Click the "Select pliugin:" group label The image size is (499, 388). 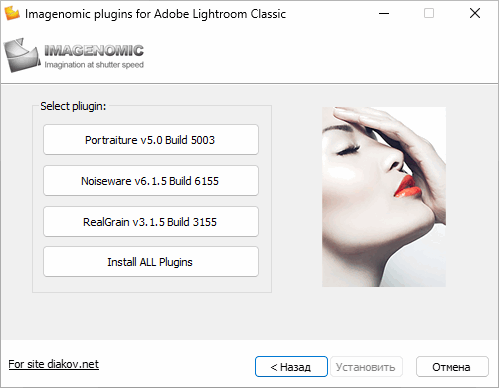pyautogui.click(x=73, y=106)
